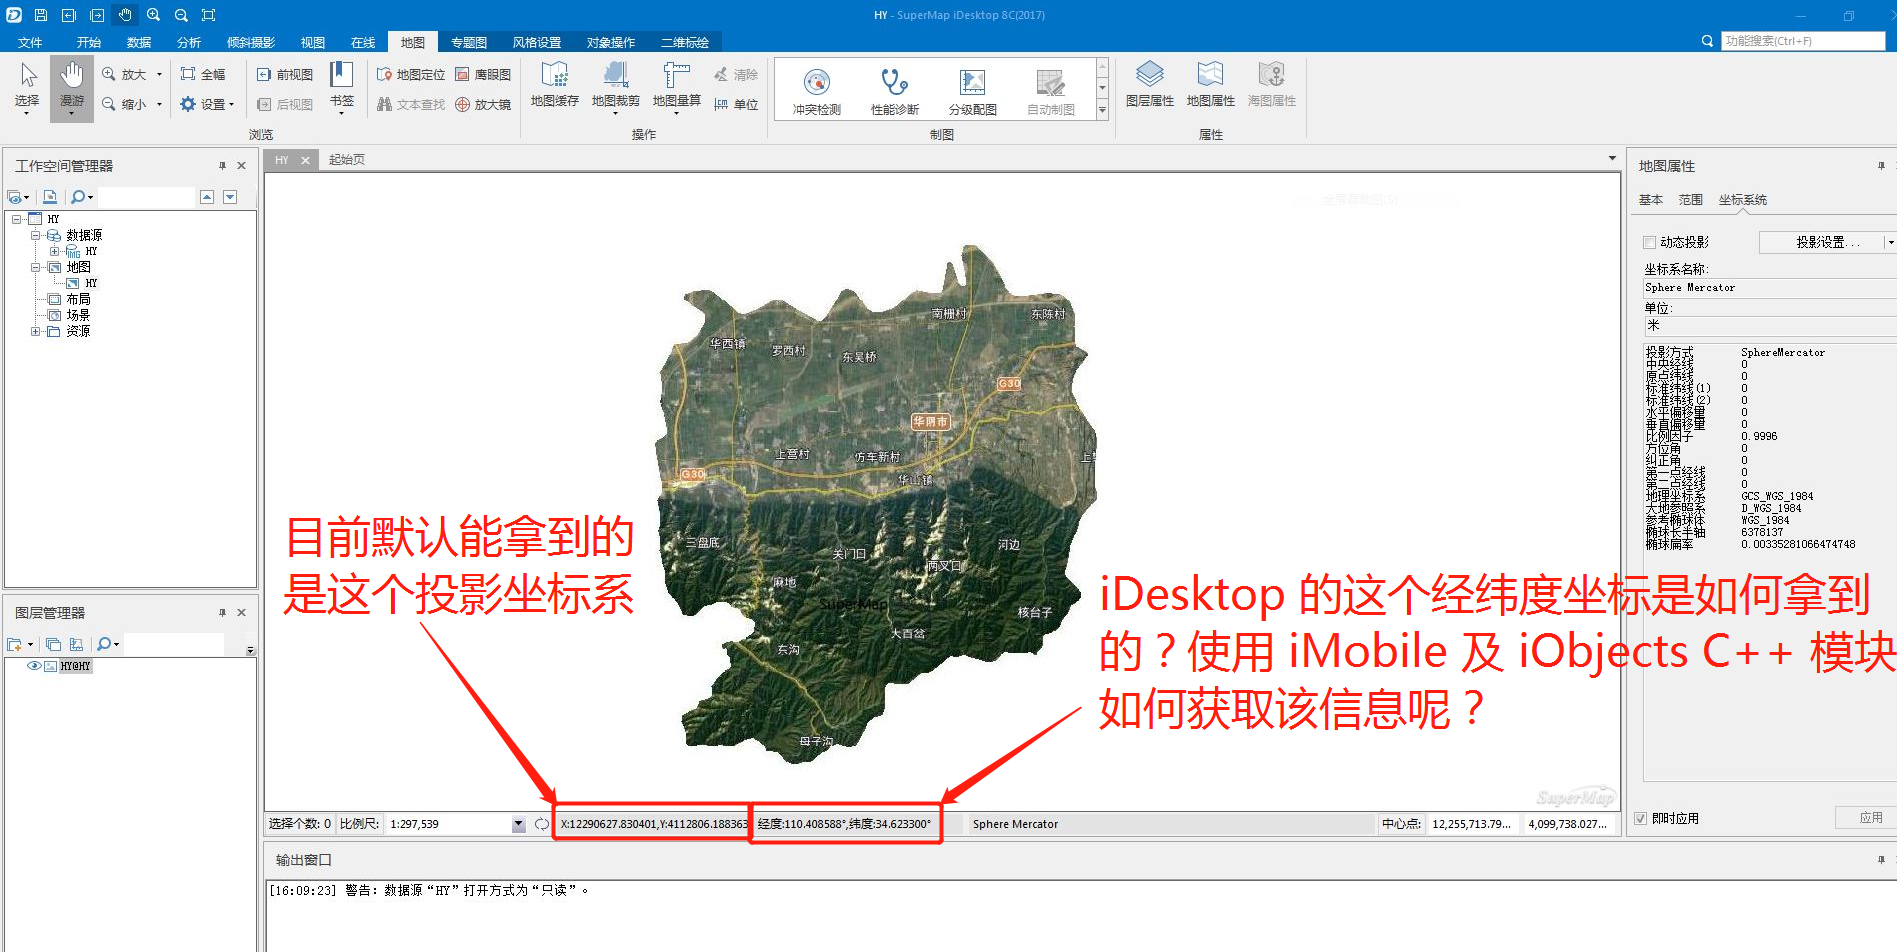The height and width of the screenshot is (952, 1897).
Task: Toggle the 鹰眼图 overview map
Action: point(483,74)
